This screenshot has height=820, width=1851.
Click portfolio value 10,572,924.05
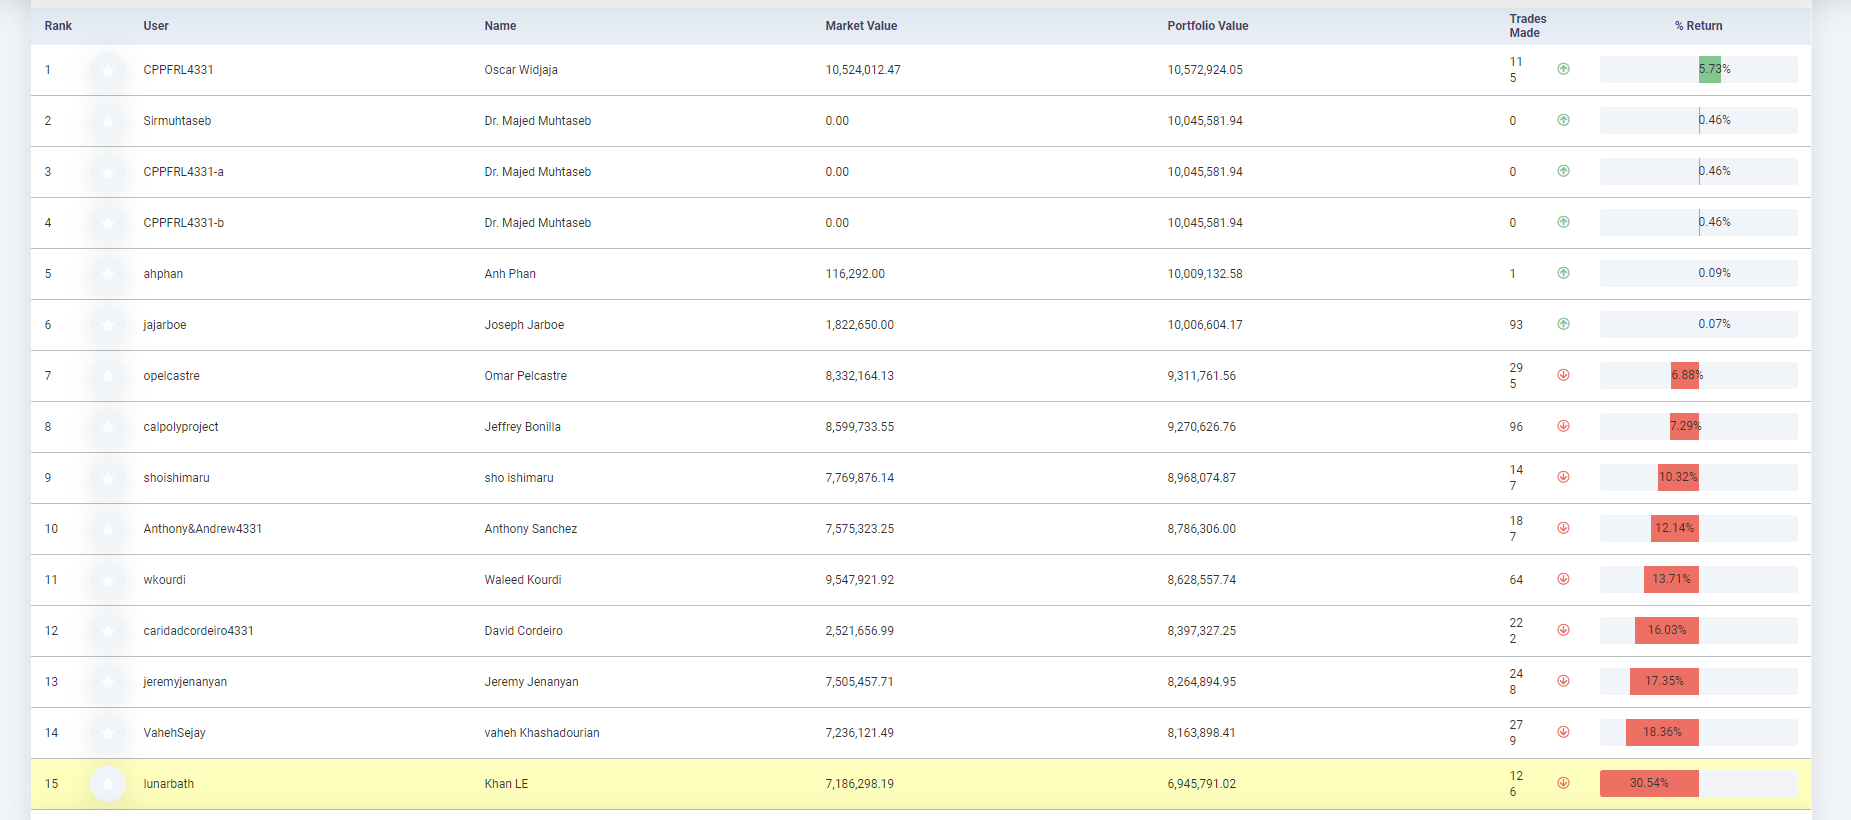[1205, 70]
